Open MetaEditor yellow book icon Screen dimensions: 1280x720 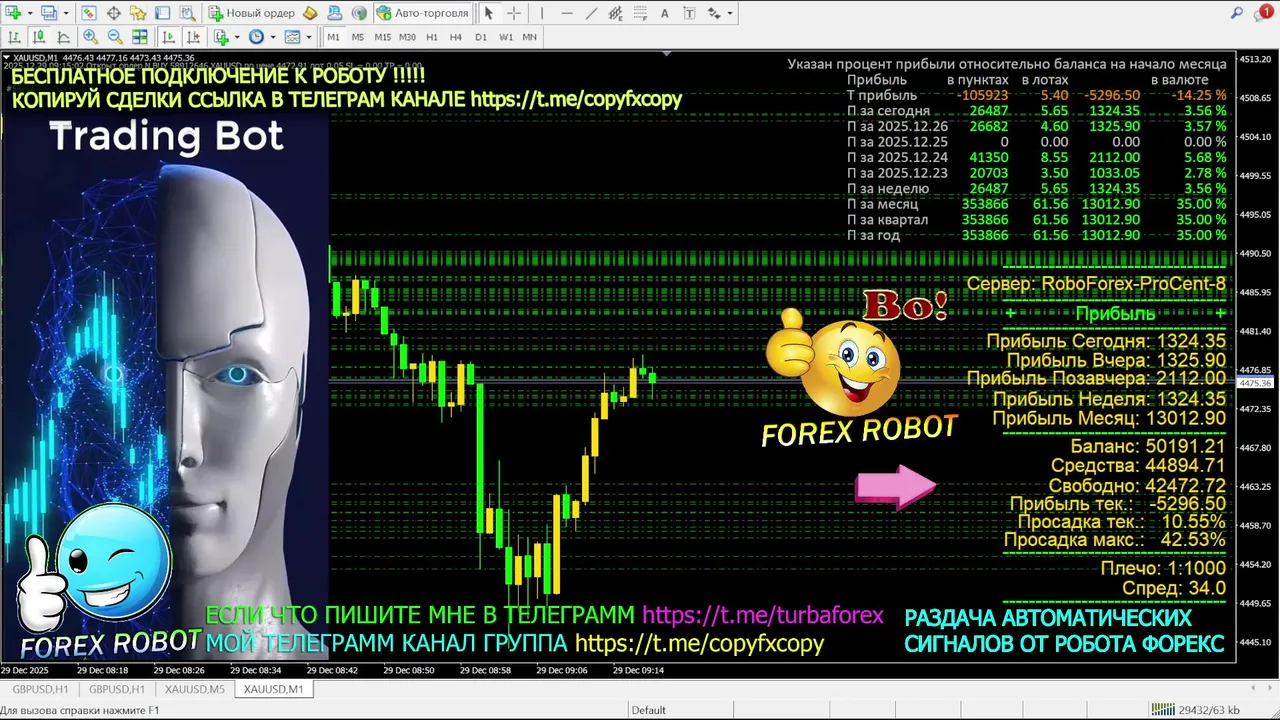tap(310, 13)
